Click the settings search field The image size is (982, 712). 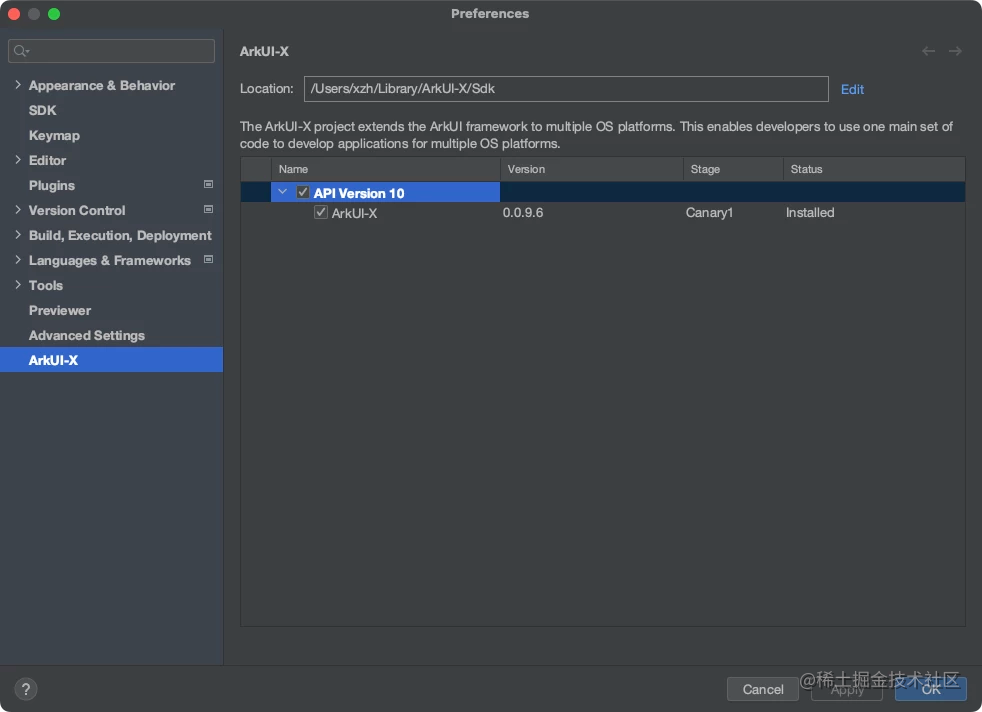pyautogui.click(x=111, y=51)
